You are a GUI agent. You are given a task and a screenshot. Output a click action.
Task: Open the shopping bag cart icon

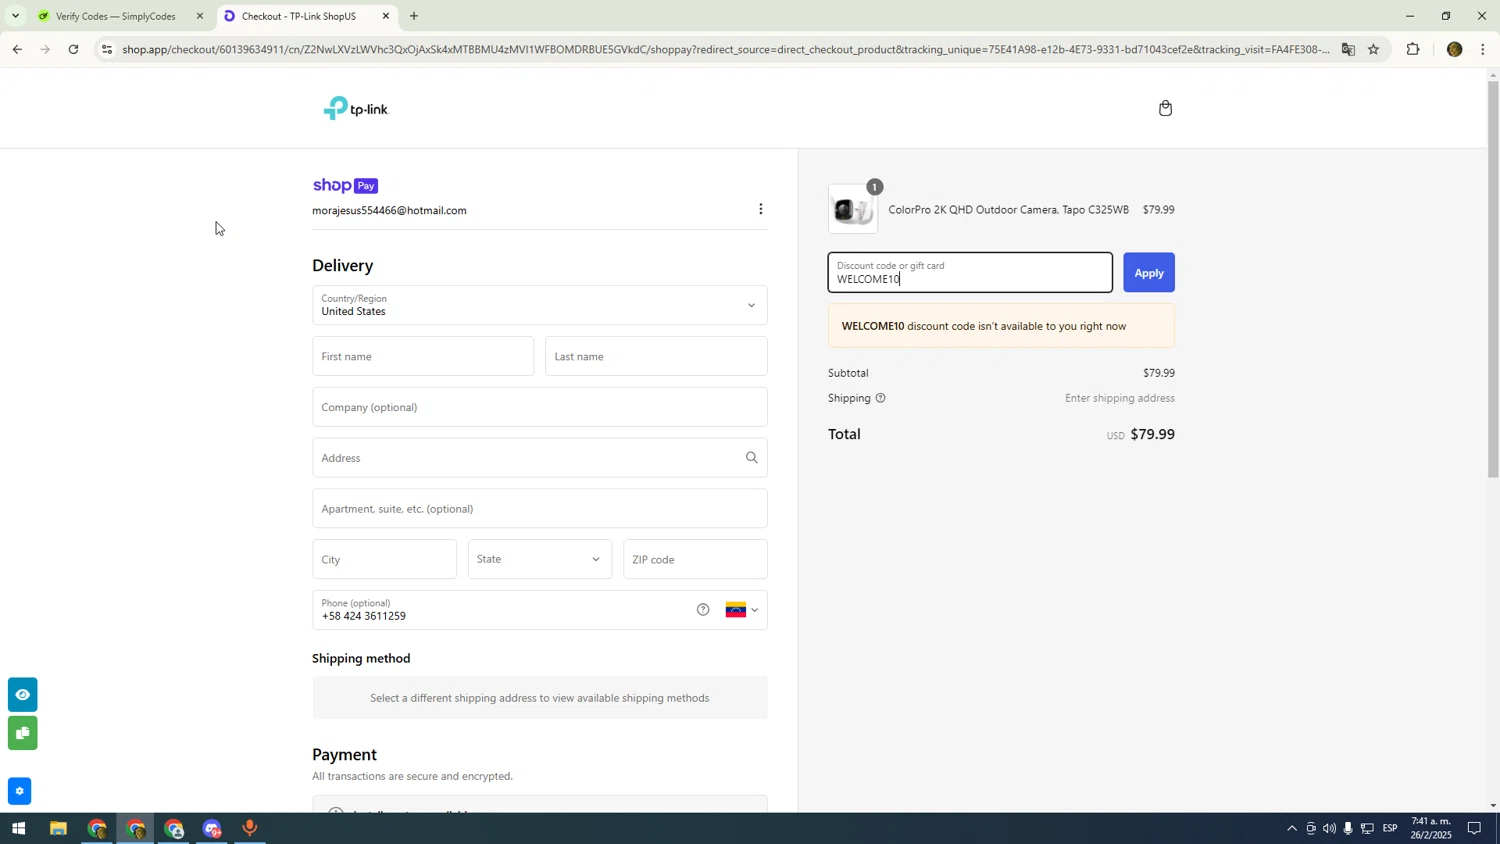(1165, 108)
